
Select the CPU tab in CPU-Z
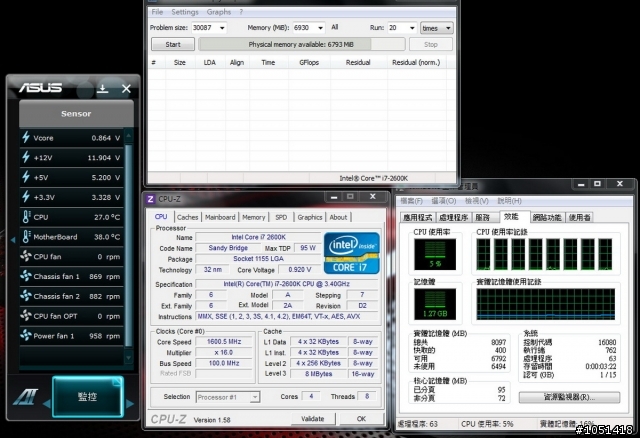(161, 217)
